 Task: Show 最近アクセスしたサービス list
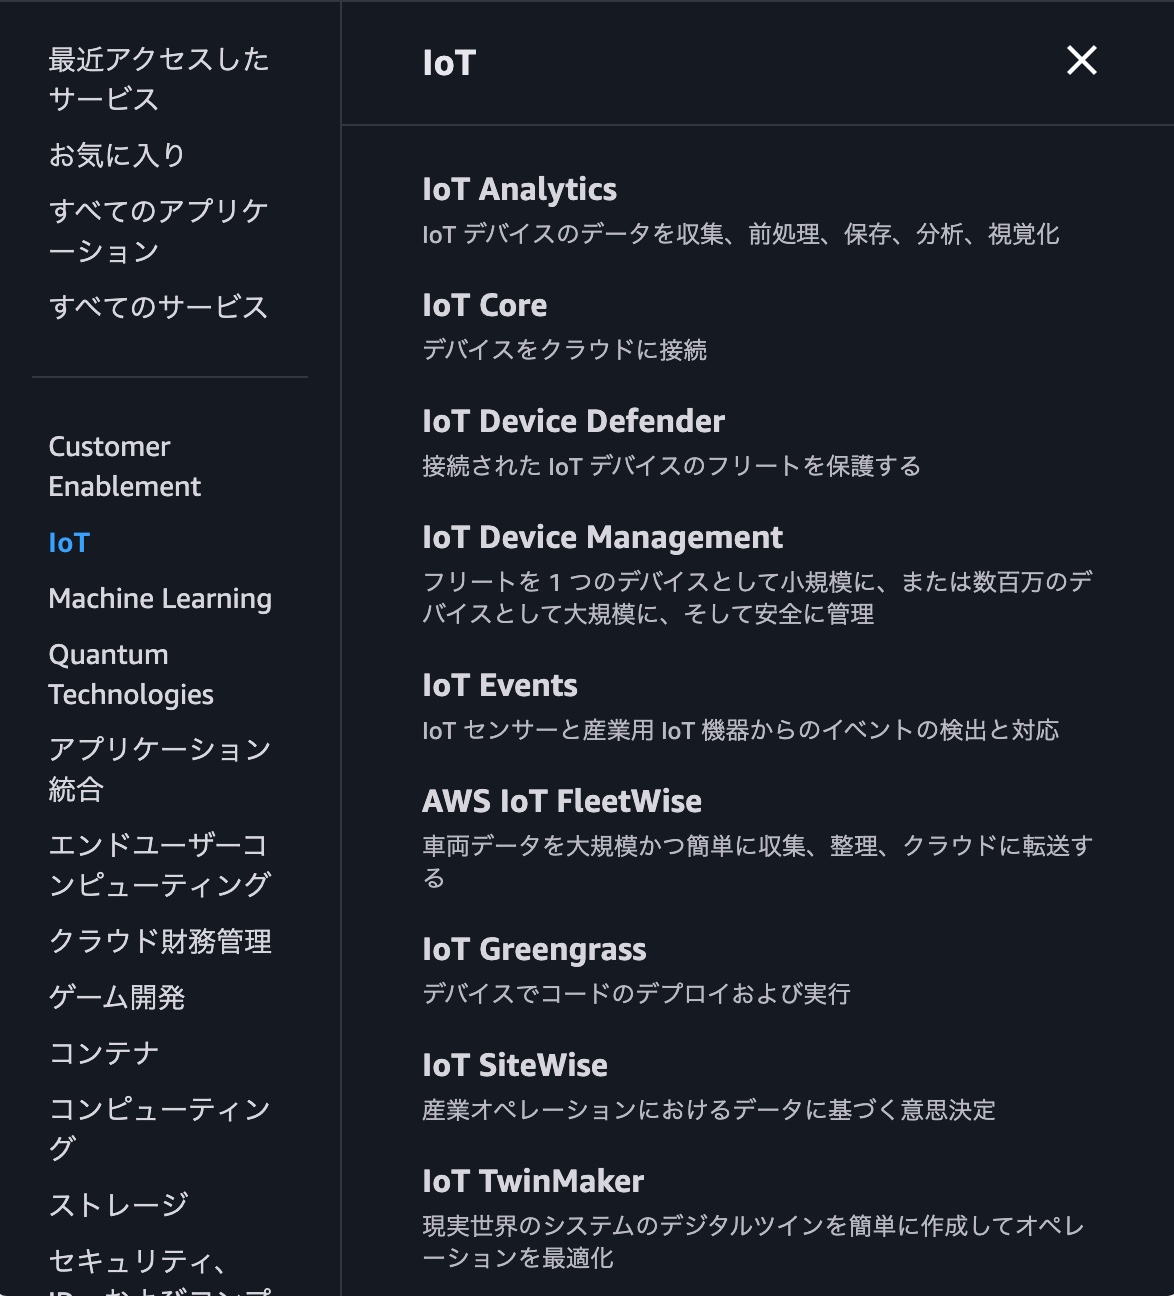coord(158,79)
